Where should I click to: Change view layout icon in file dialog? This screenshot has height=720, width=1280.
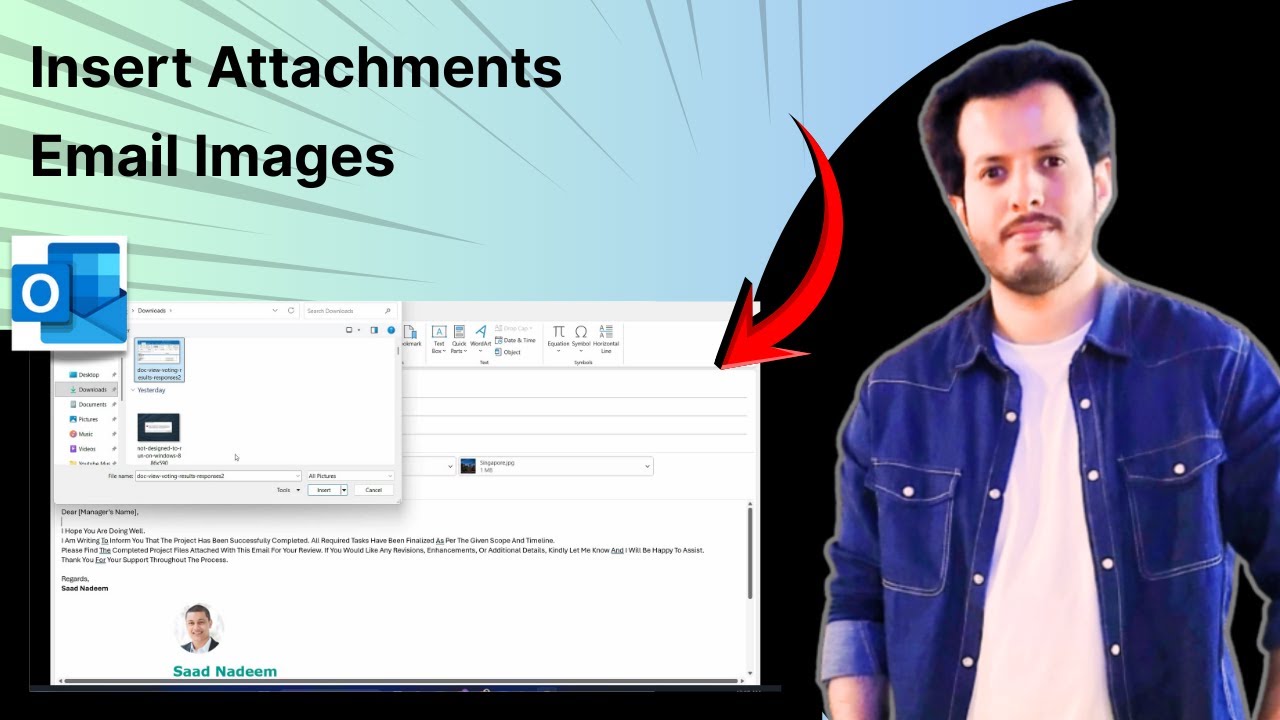[x=350, y=330]
